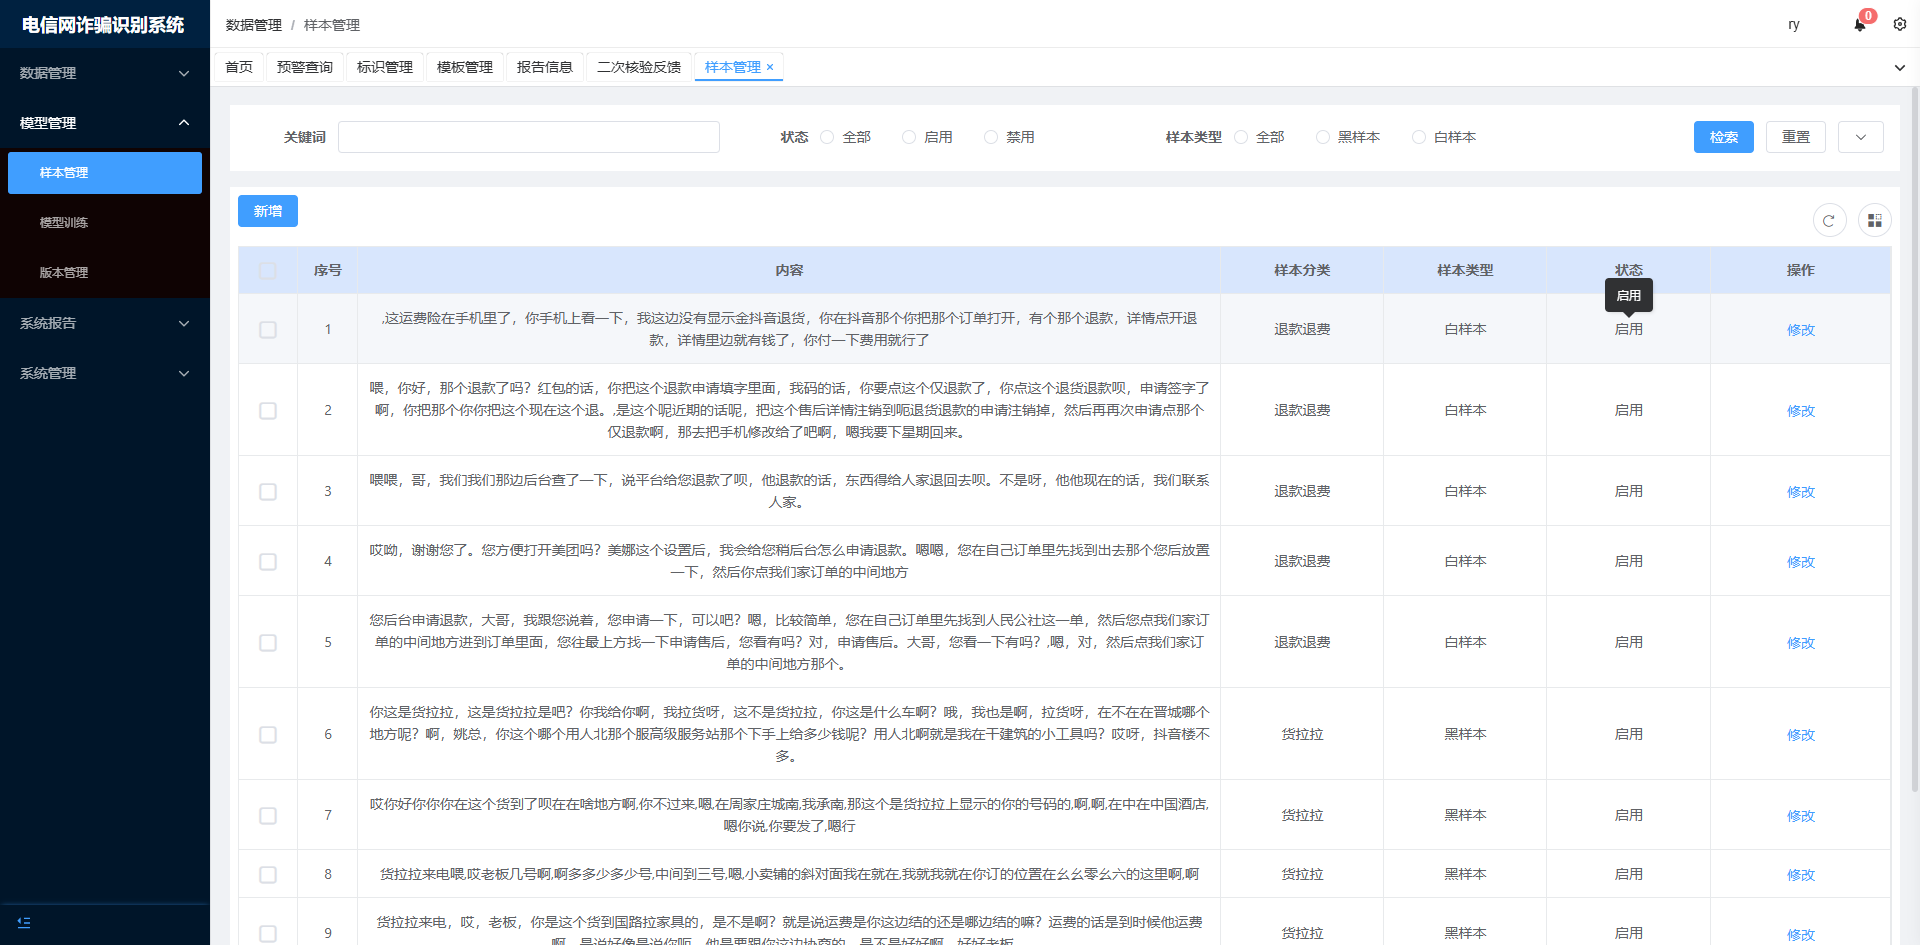This screenshot has height=945, width=1920.
Task: Toggle the select-all header checkbox
Action: (x=268, y=270)
